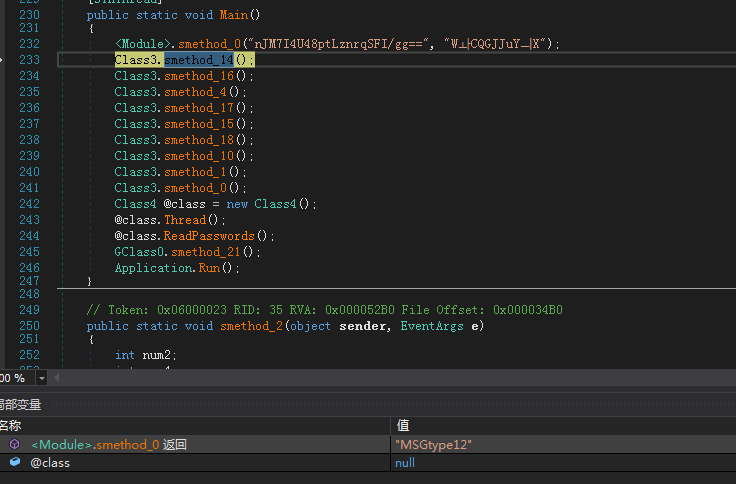Click the horizontal scrollbar left arrow
Image resolution: width=736 pixels, height=484 pixels.
[x=56, y=377]
